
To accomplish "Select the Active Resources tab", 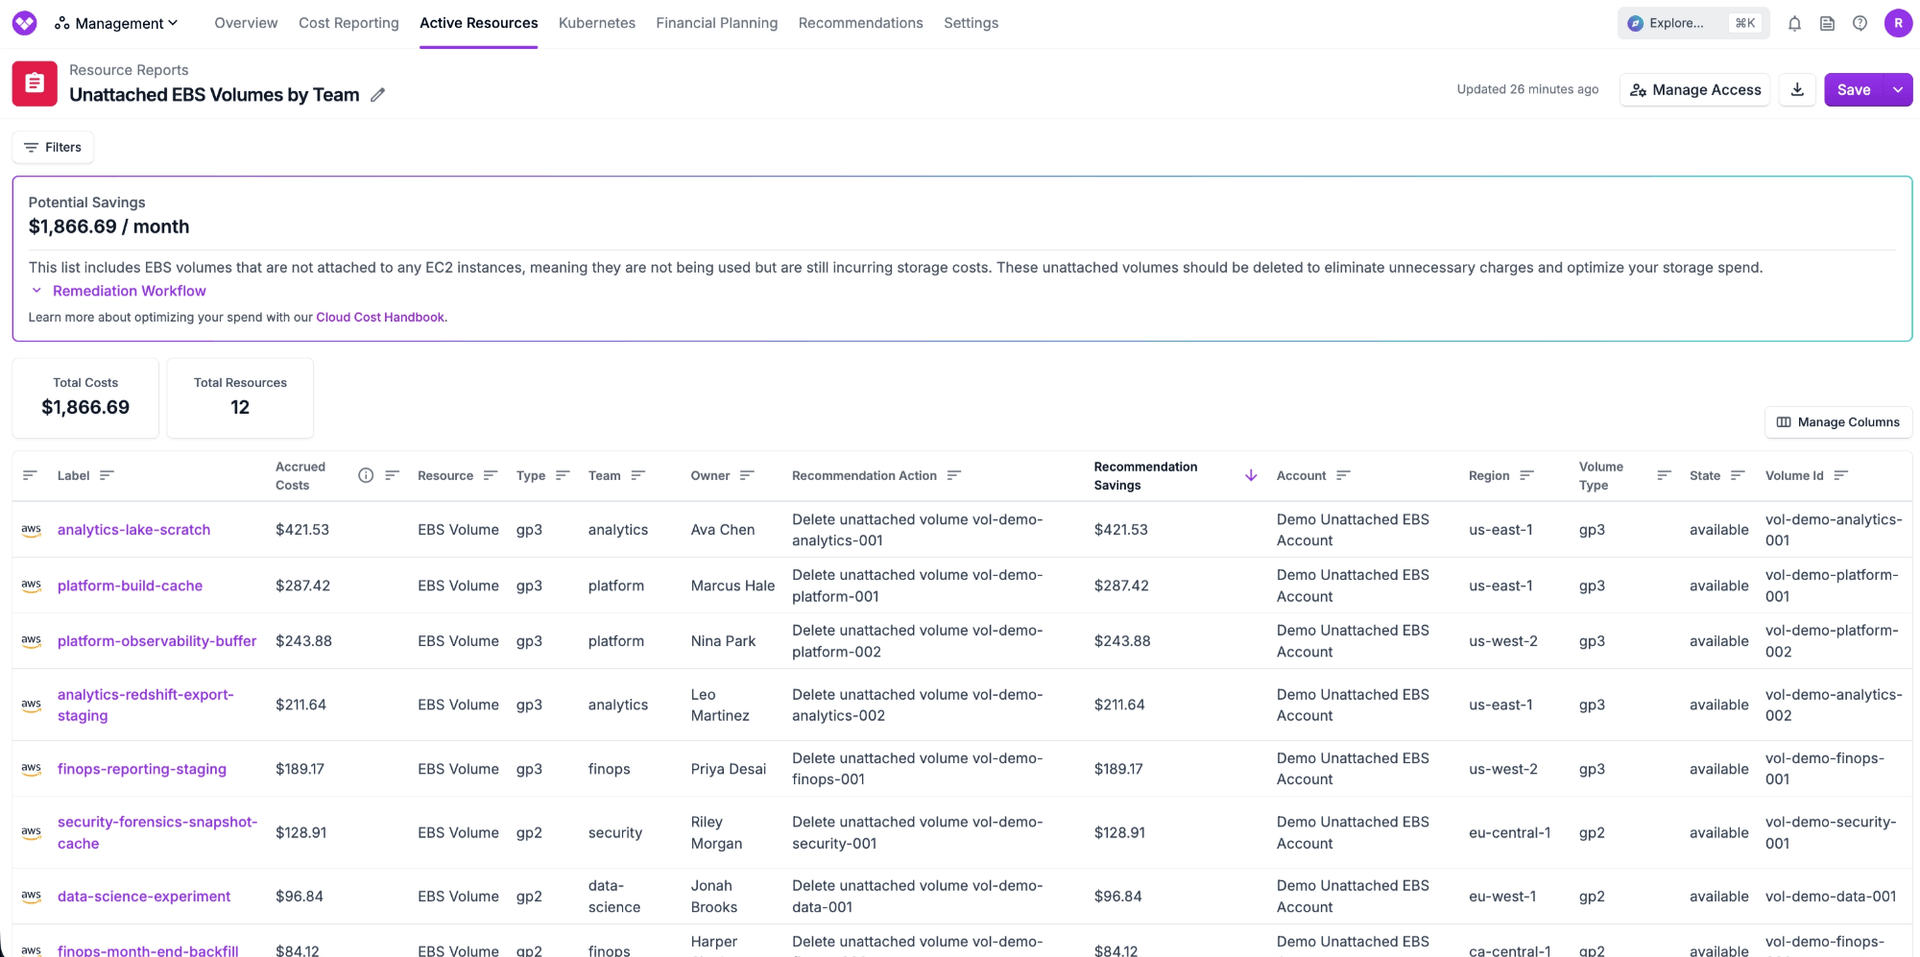I will point(478,23).
